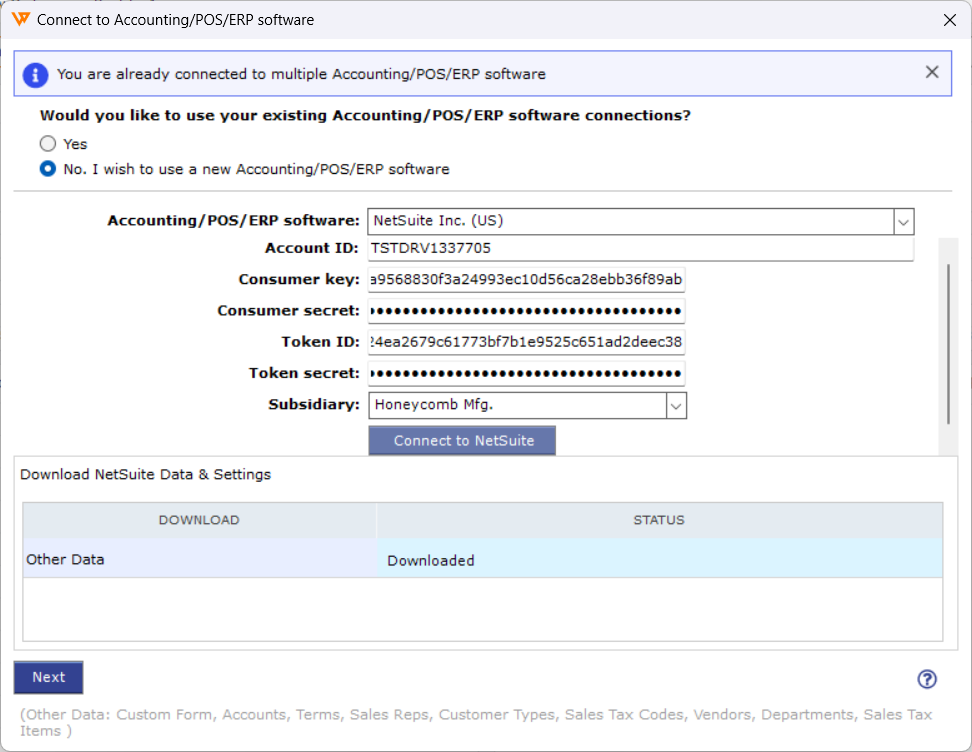Click the vertical scrollbar of form
The image size is (972, 752).
pyautogui.click(x=948, y=344)
